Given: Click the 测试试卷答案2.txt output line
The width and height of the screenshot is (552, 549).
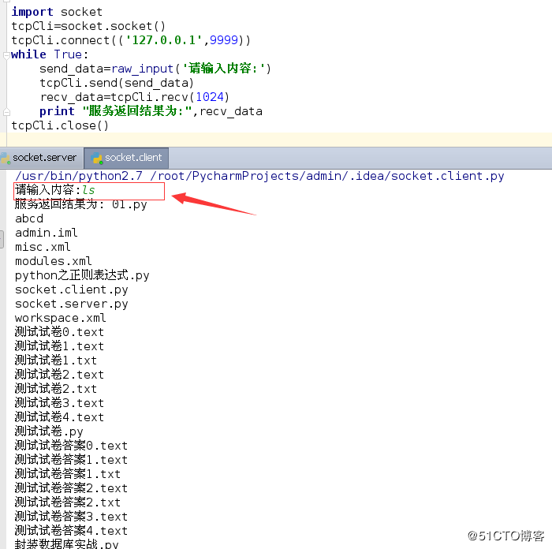Looking at the screenshot, I should pos(68,503).
